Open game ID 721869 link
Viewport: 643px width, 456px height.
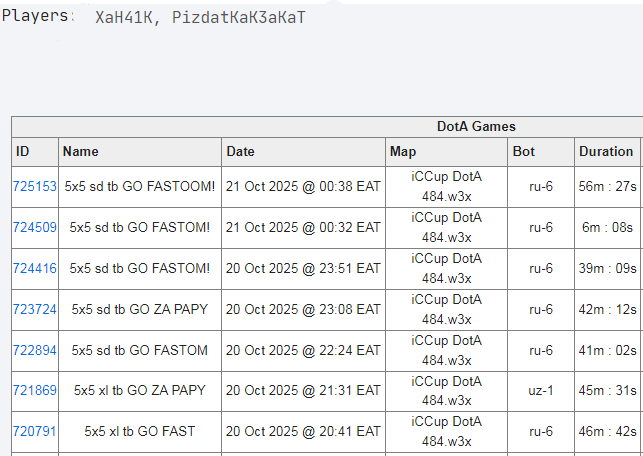(34, 391)
